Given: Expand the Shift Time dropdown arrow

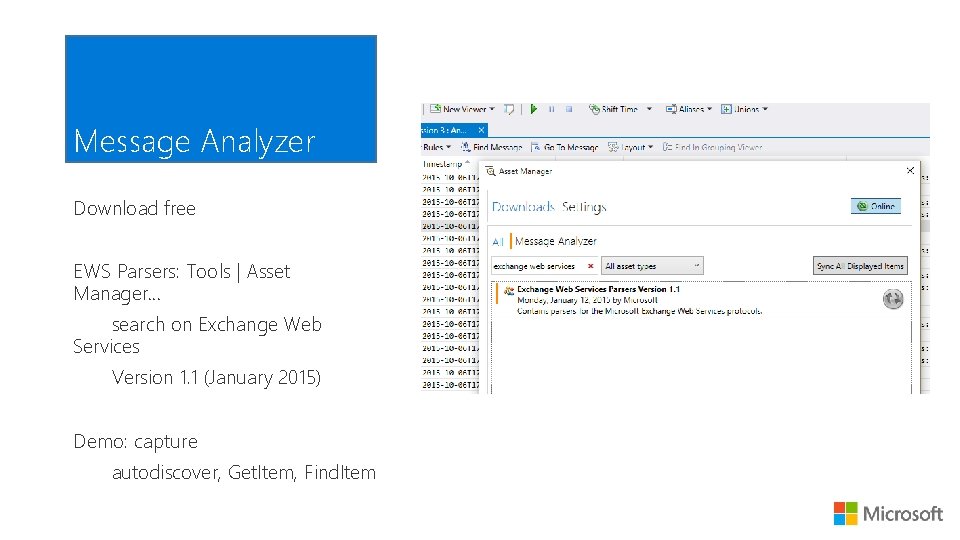Looking at the screenshot, I should (x=649, y=109).
